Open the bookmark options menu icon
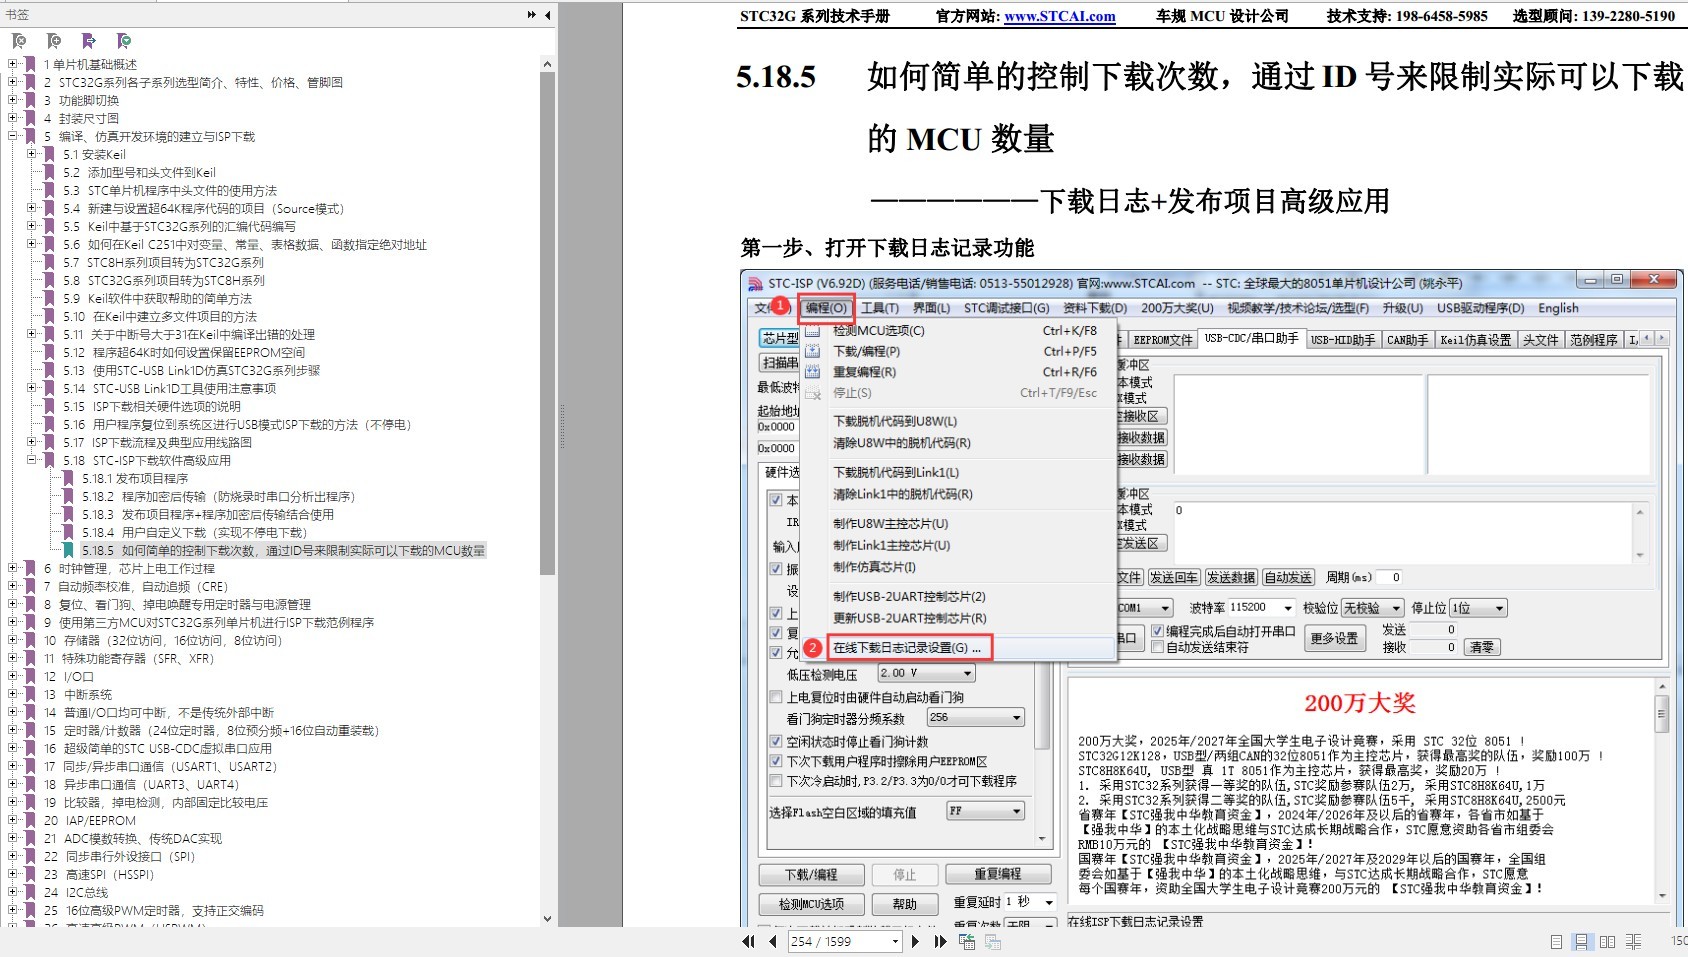1688x957 pixels. coord(124,41)
